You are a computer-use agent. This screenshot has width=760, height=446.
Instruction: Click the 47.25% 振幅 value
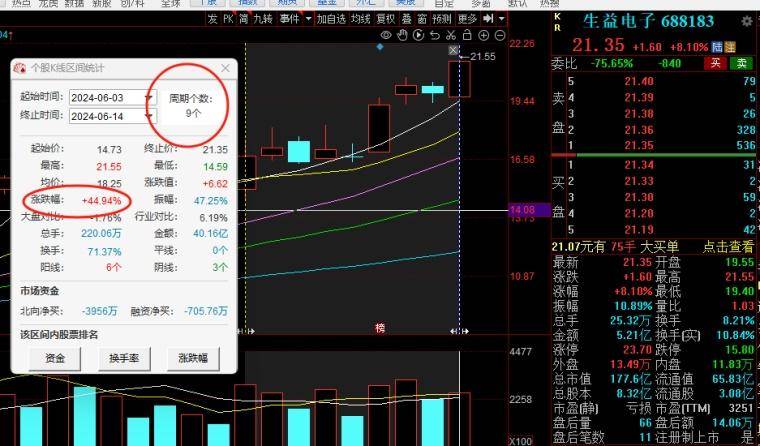pos(210,200)
